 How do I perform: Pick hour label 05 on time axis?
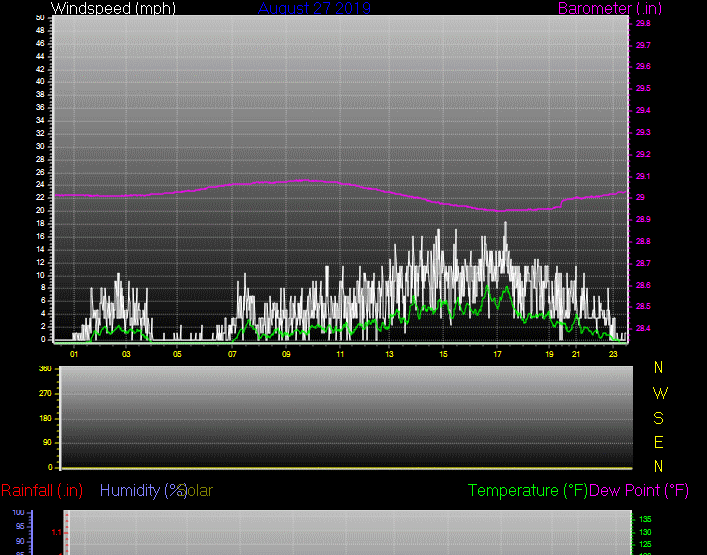click(177, 354)
